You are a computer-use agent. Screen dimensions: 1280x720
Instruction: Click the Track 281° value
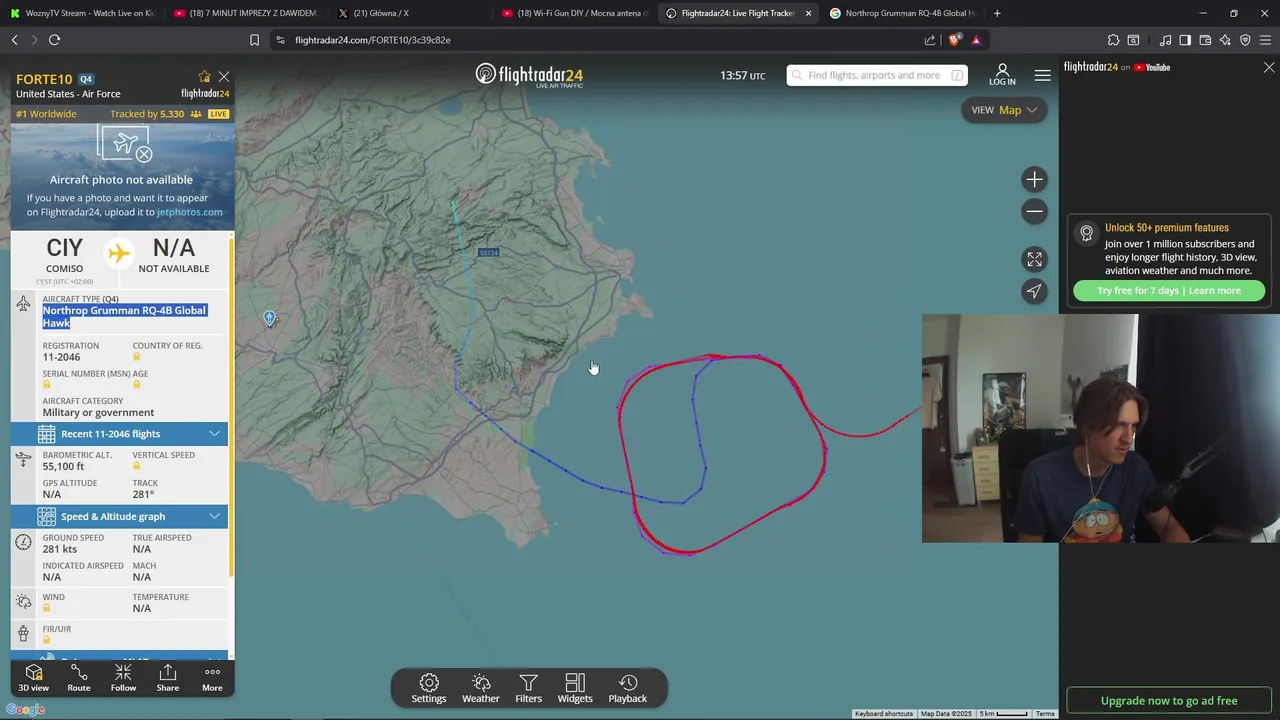coord(143,494)
